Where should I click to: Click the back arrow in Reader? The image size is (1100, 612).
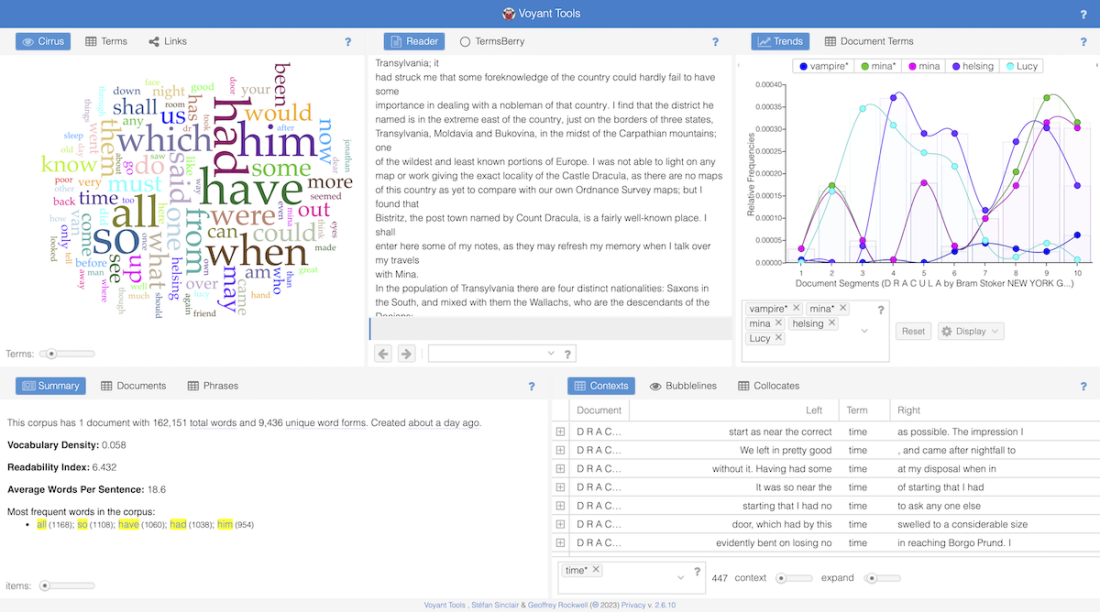[383, 353]
